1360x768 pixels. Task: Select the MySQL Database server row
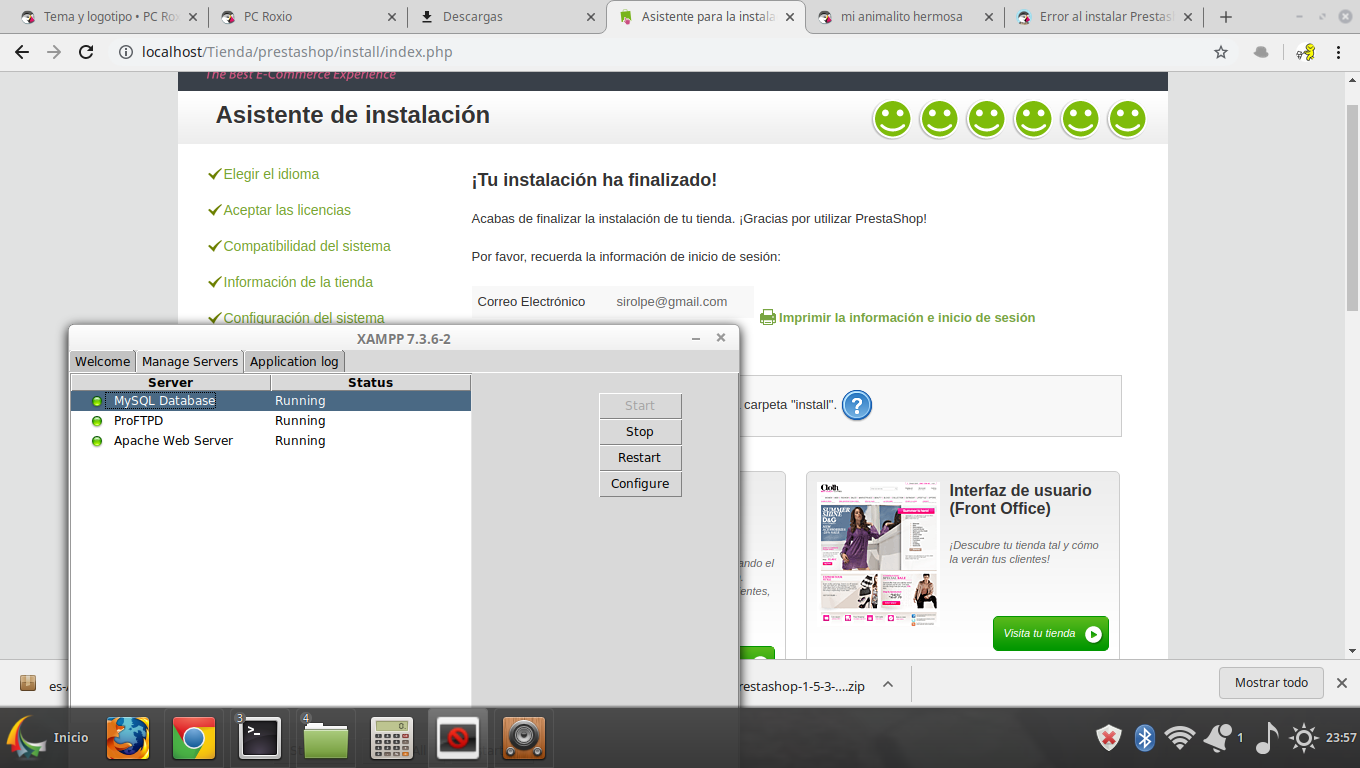pos(271,401)
